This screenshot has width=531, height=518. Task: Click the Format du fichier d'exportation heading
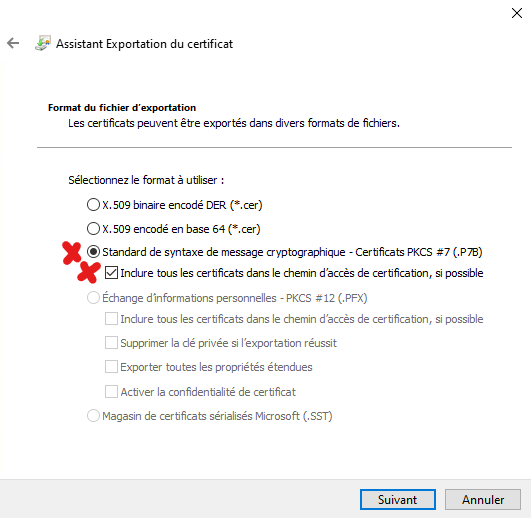pos(122,108)
